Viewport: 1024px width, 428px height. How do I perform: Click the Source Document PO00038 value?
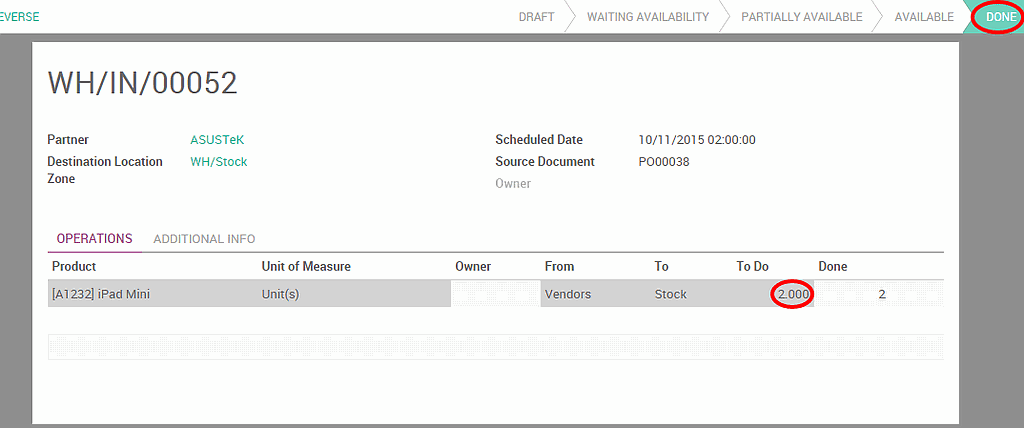click(663, 162)
